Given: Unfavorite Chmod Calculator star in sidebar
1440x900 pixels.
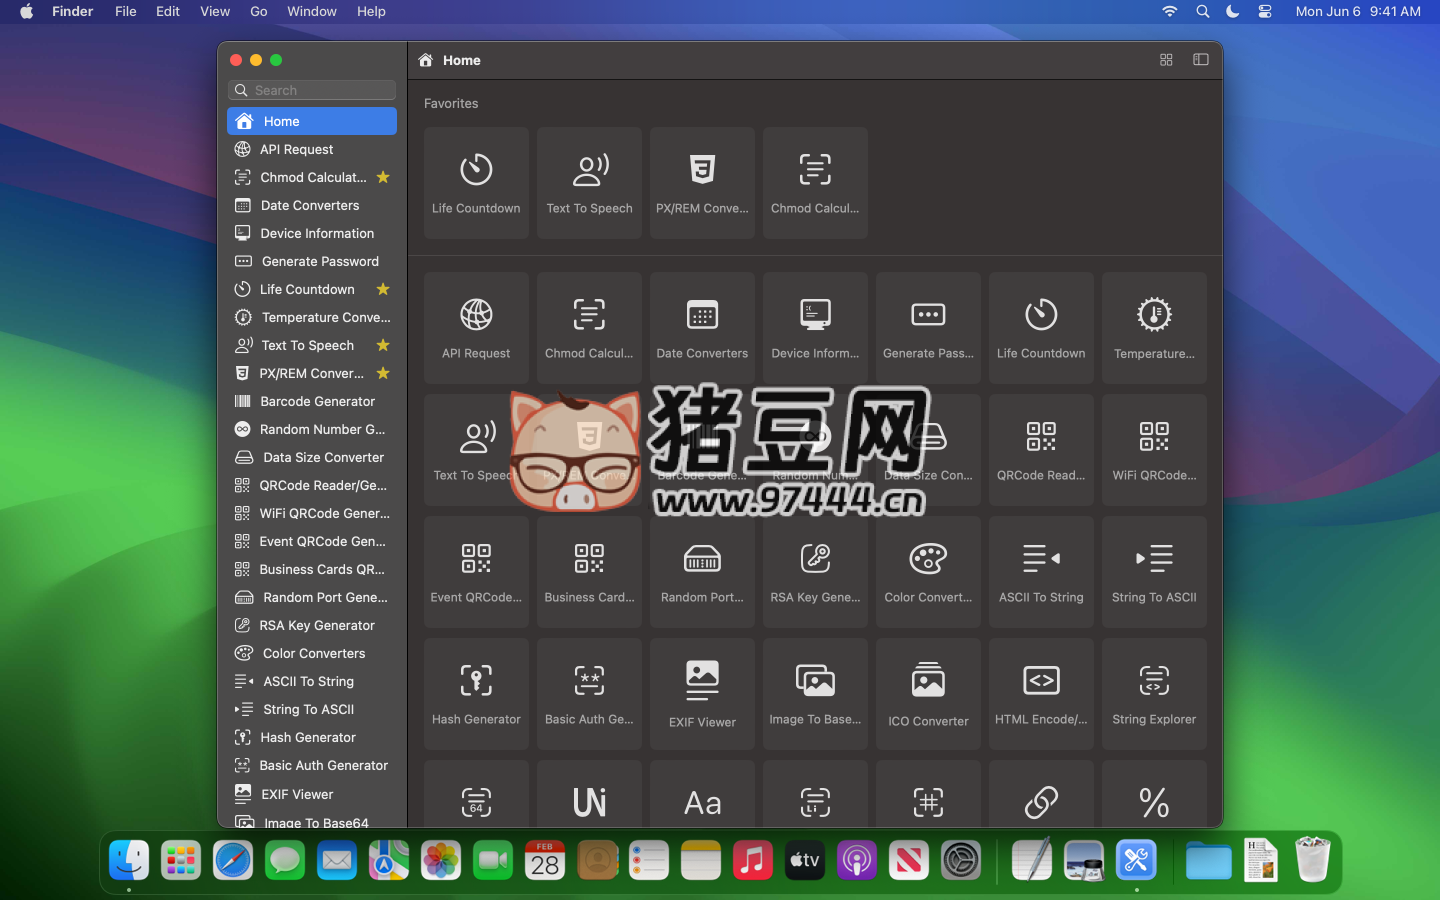Looking at the screenshot, I should [383, 177].
